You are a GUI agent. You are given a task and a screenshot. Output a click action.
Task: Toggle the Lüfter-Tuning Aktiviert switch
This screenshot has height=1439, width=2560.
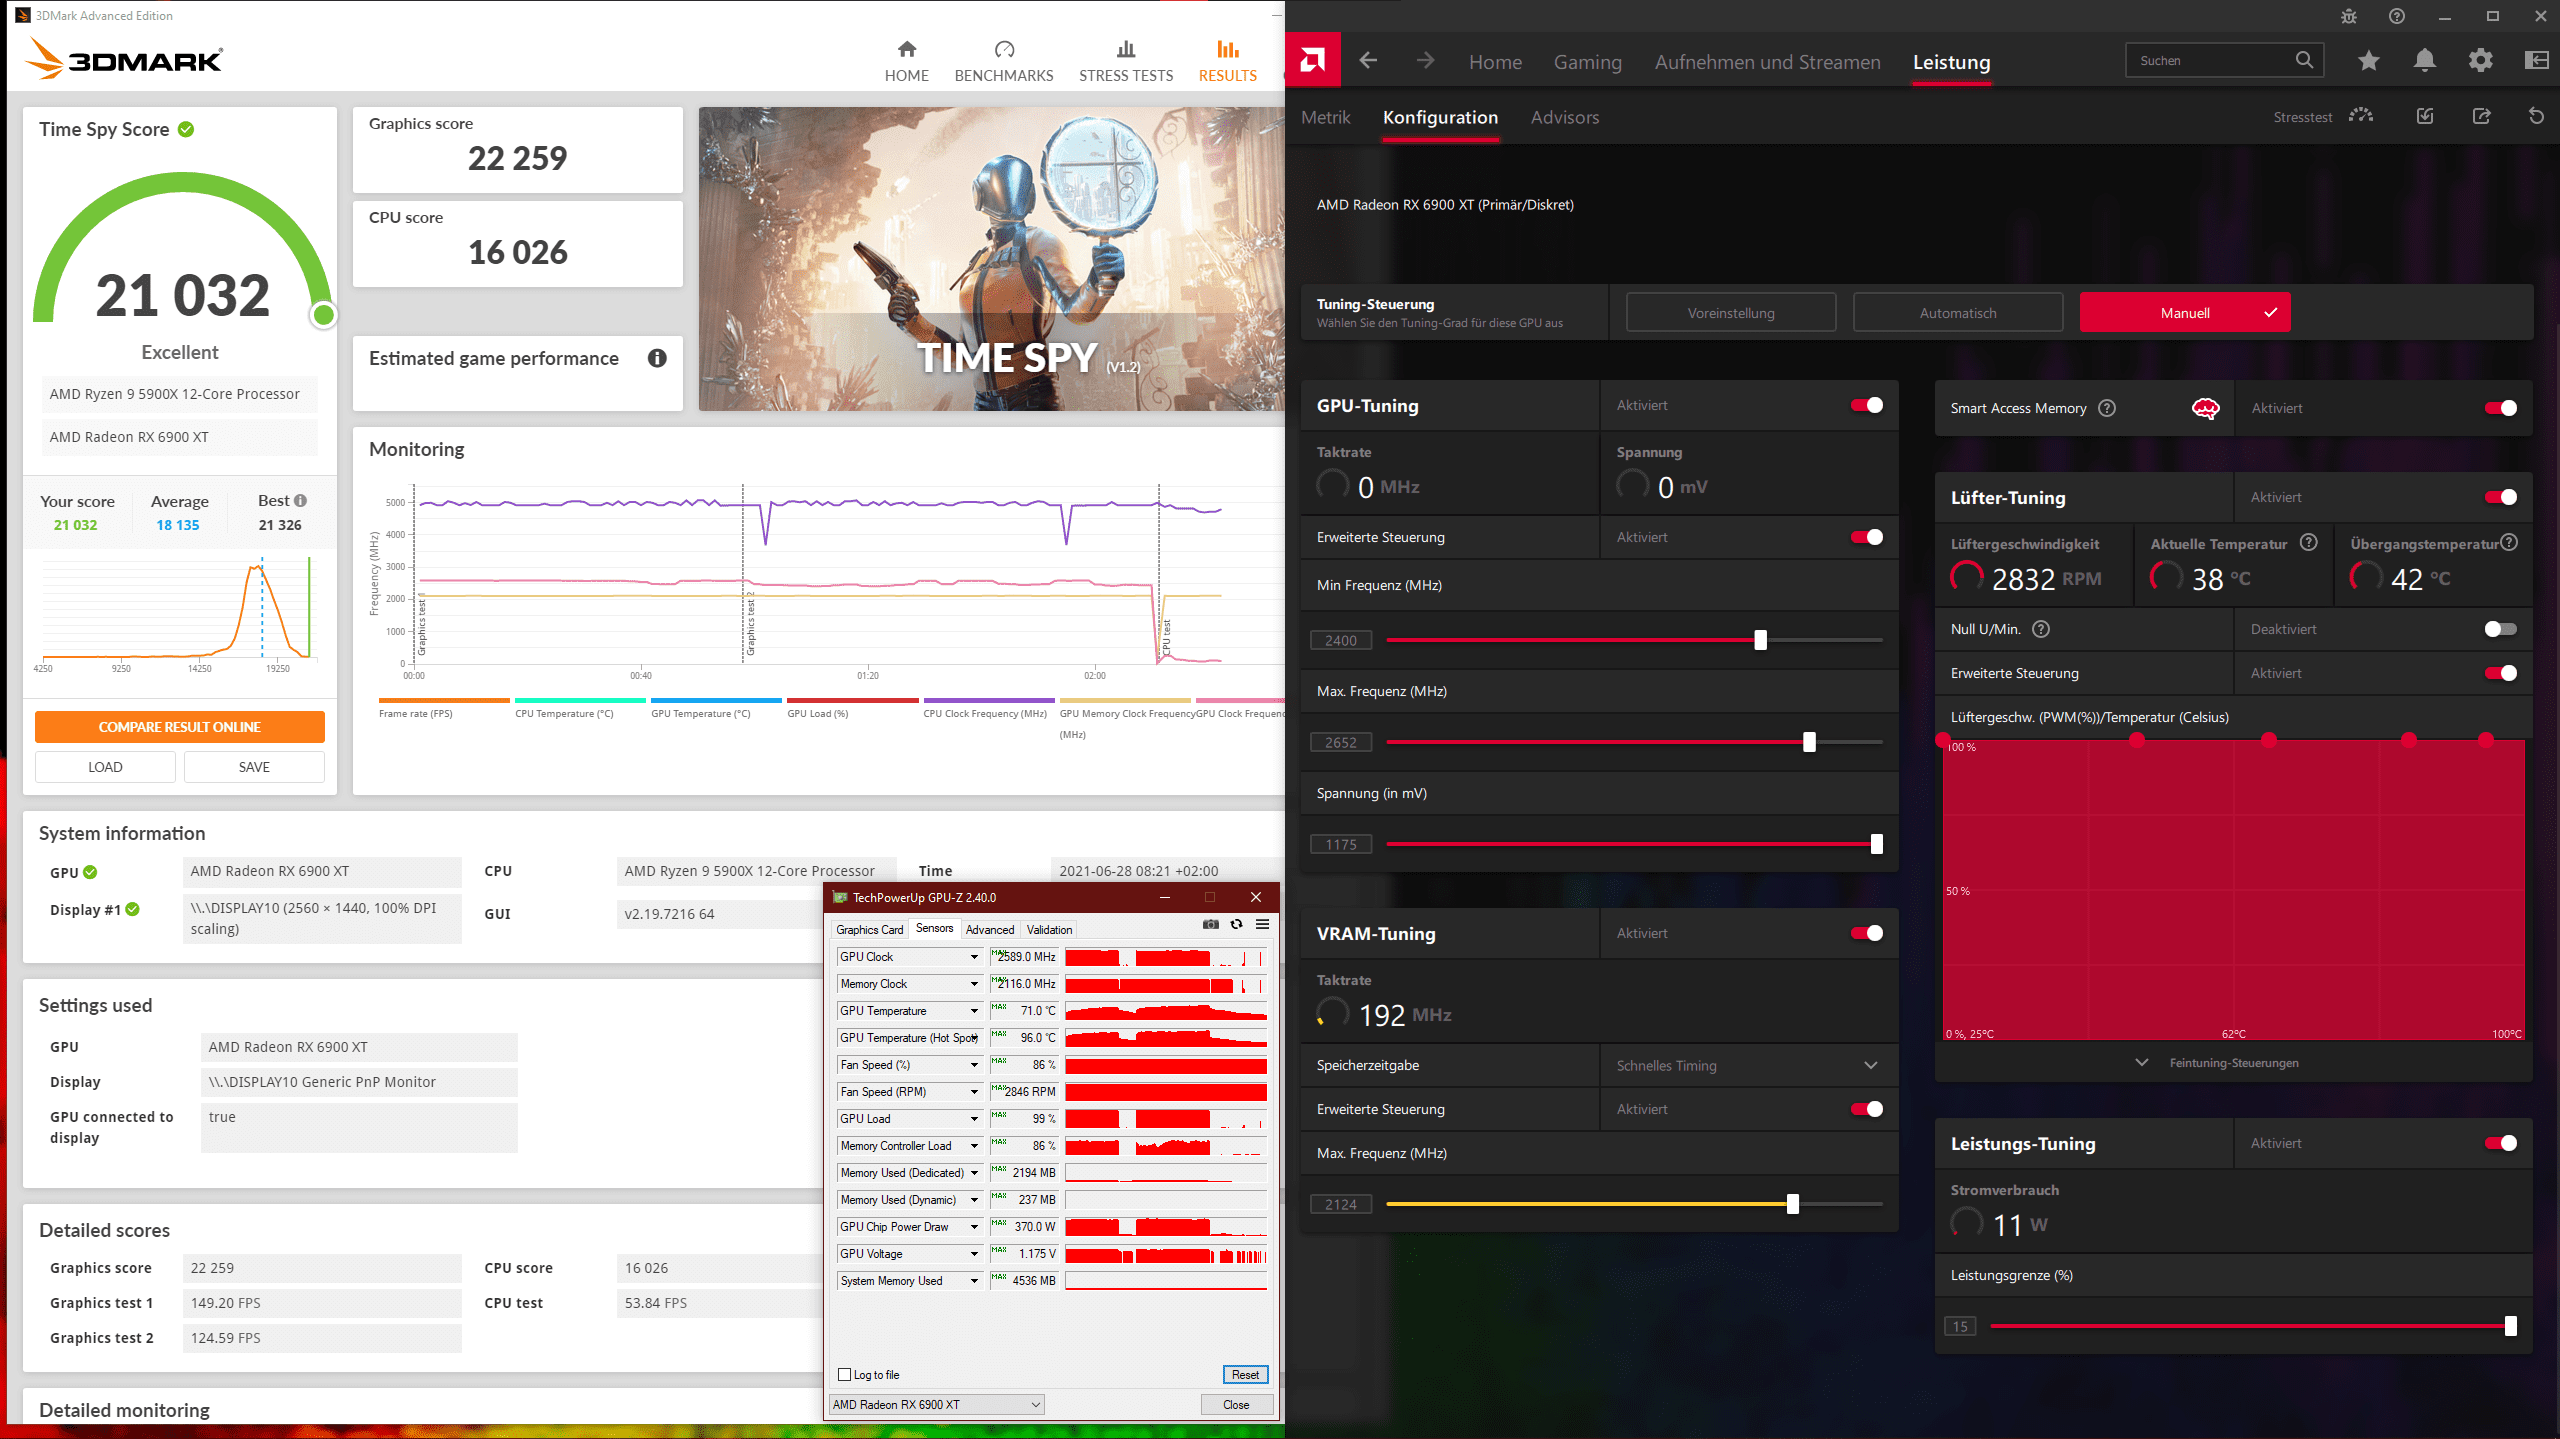tap(2500, 497)
